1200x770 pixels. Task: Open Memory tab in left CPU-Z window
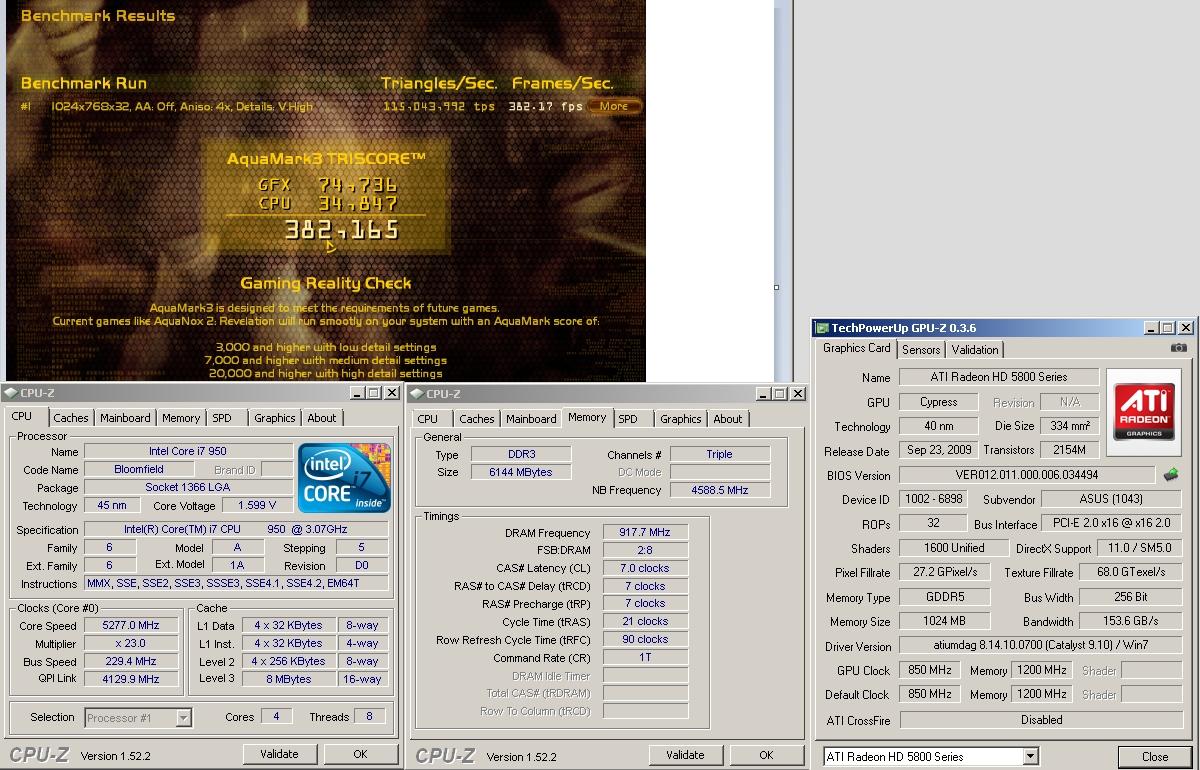click(x=181, y=418)
